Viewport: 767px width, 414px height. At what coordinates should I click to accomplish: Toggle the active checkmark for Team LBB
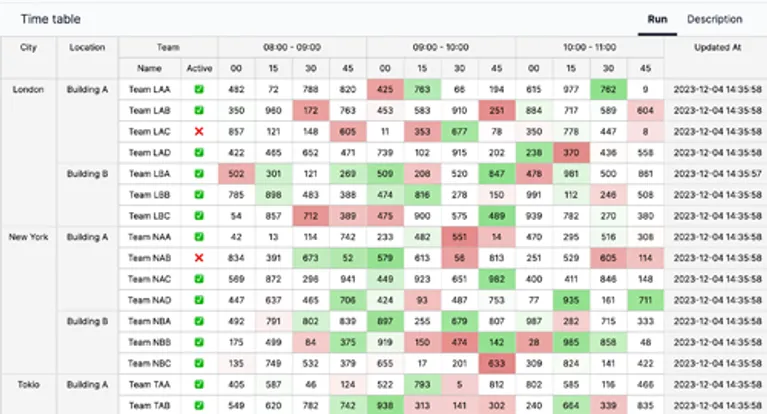[199, 195]
